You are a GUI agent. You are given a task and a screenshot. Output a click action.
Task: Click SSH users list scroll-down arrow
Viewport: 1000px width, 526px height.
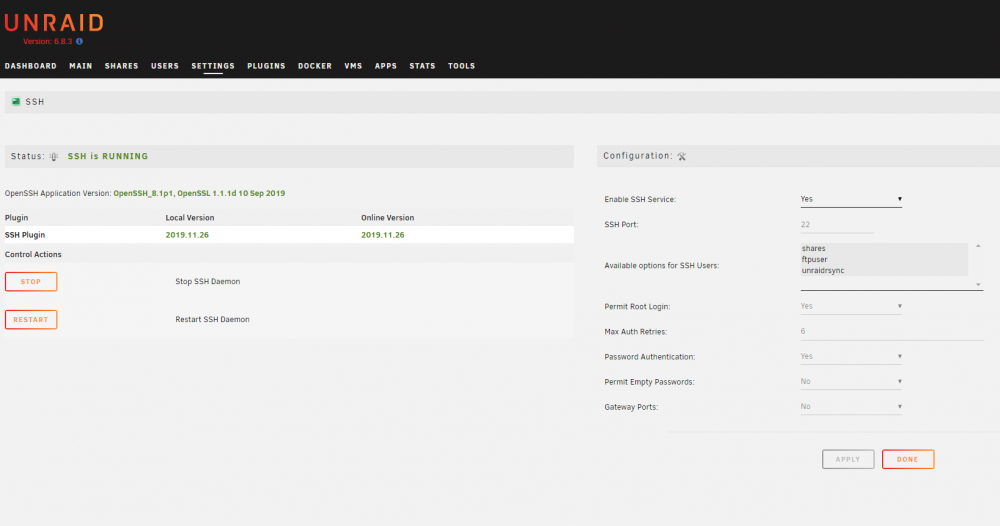pos(978,285)
